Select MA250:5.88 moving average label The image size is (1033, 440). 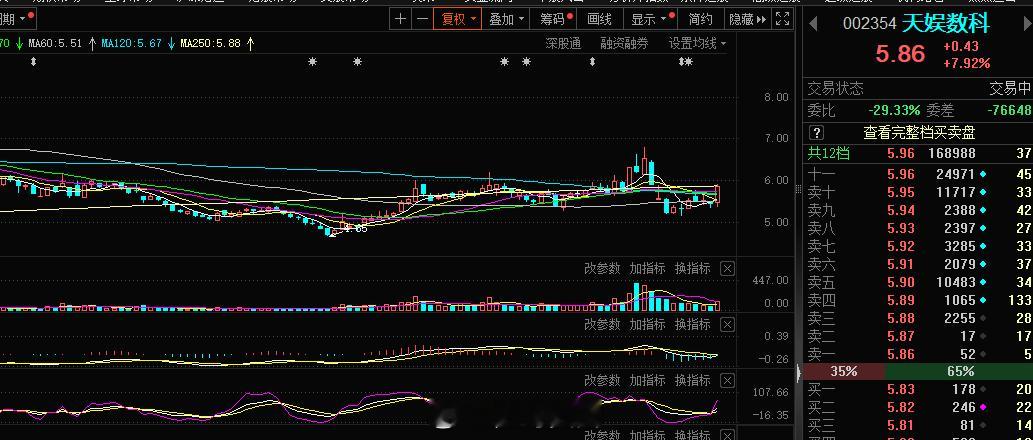click(x=211, y=43)
